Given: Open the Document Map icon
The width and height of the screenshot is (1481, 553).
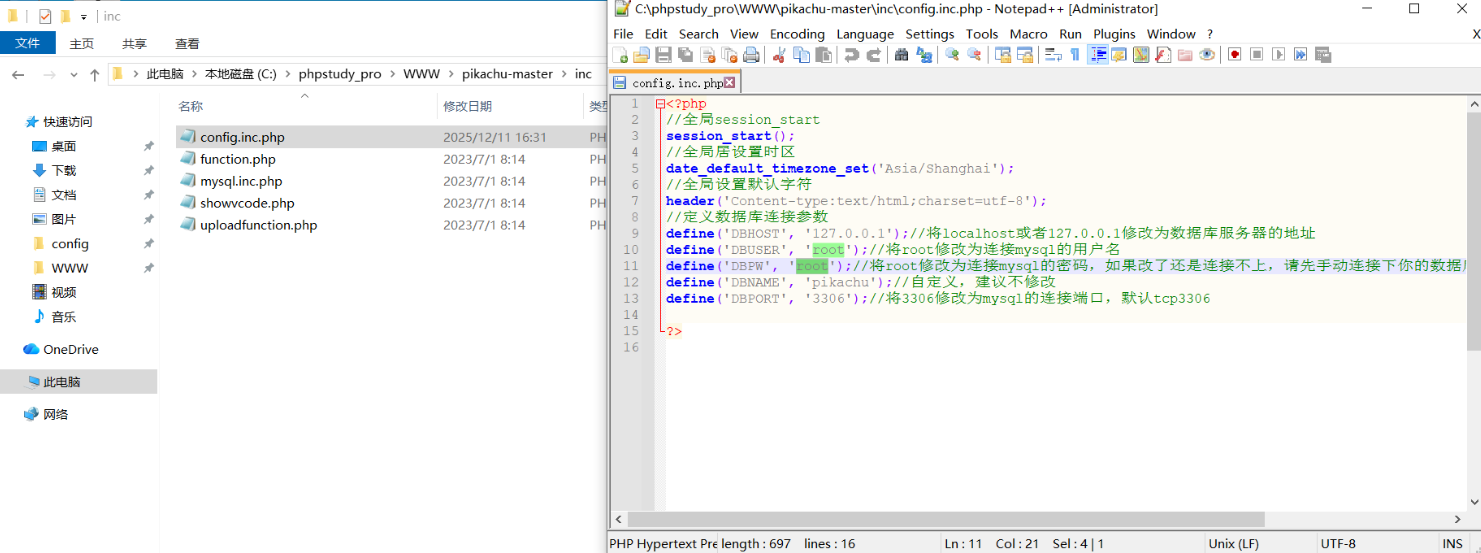Looking at the screenshot, I should pyautogui.click(x=1141, y=55).
